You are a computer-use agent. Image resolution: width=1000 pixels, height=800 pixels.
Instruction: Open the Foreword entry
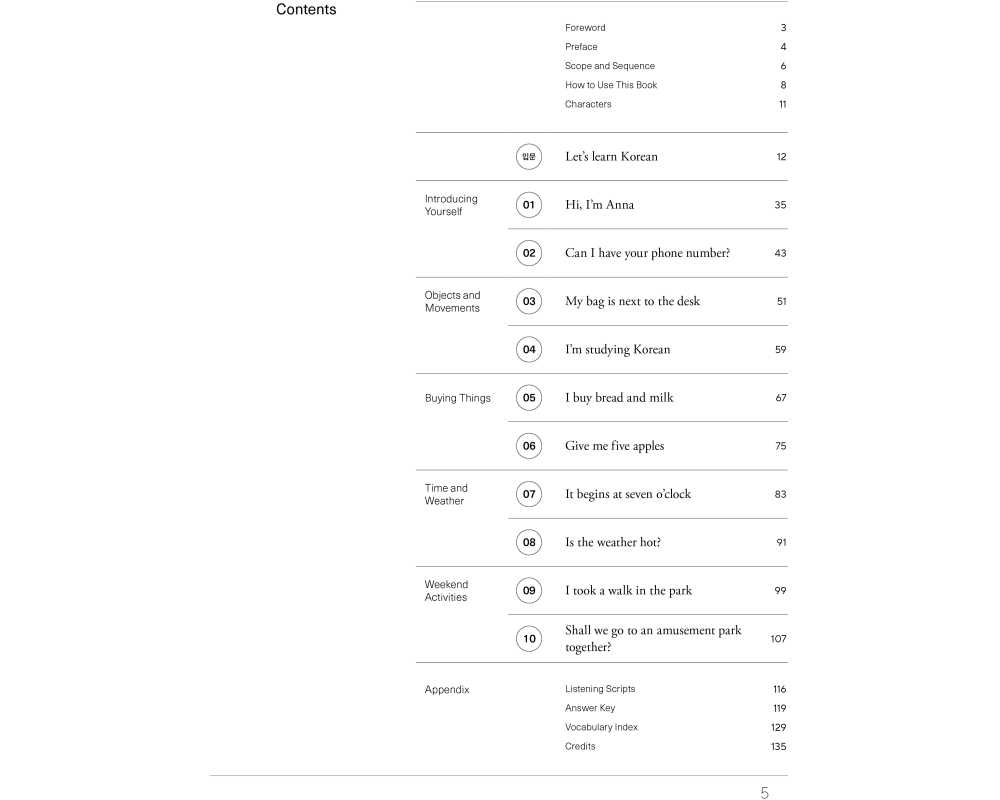(585, 28)
